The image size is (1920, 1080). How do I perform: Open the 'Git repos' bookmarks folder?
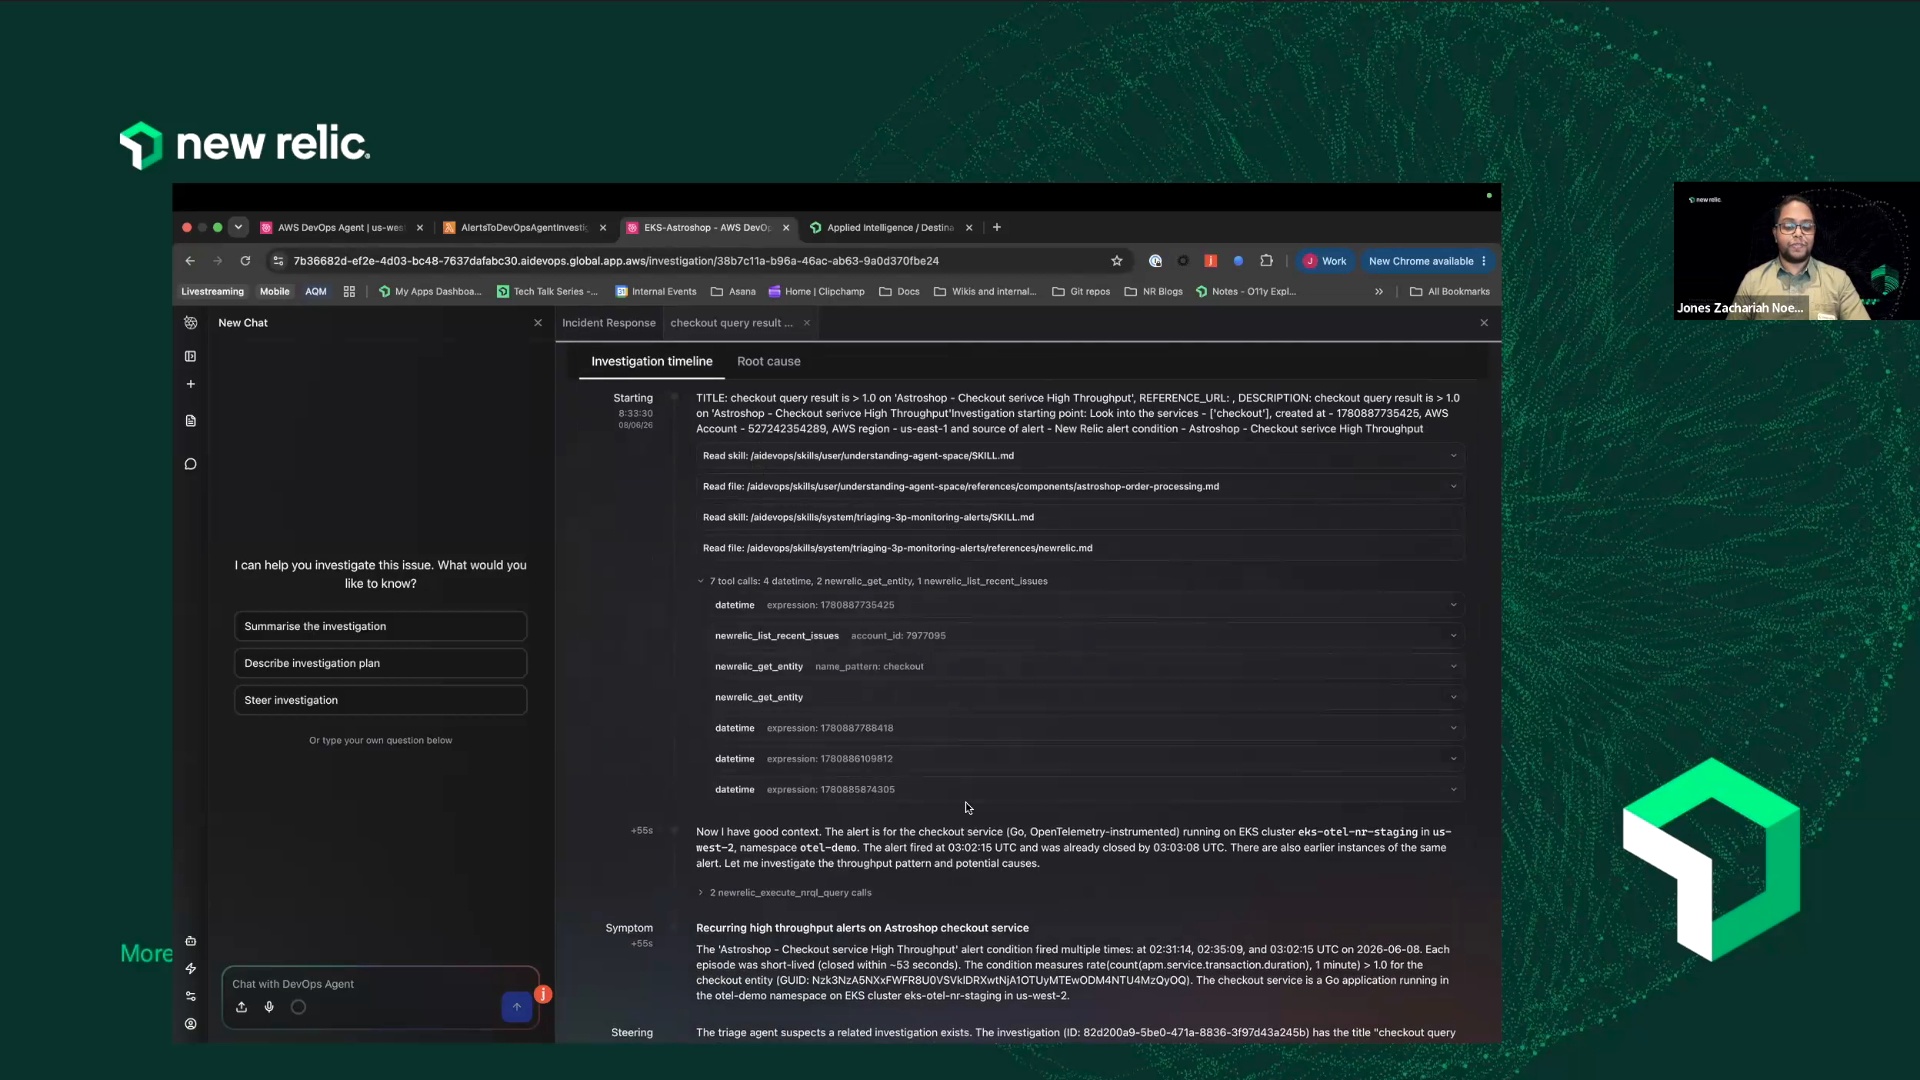point(1081,292)
